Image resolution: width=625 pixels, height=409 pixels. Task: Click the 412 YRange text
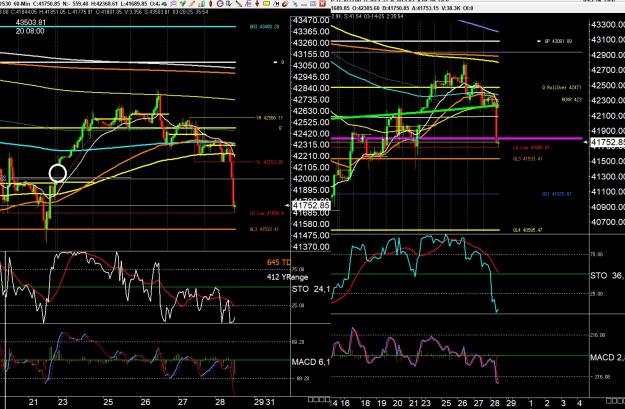tap(287, 277)
